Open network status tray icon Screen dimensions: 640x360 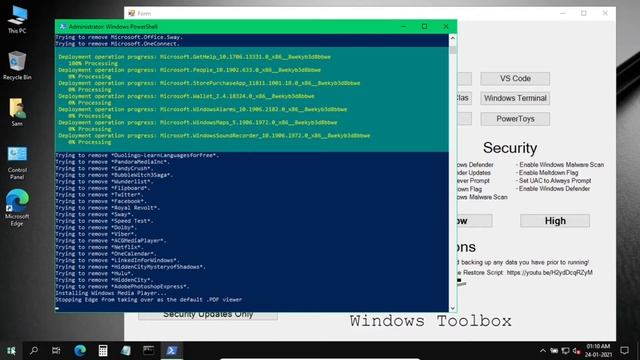pyautogui.click(x=565, y=351)
